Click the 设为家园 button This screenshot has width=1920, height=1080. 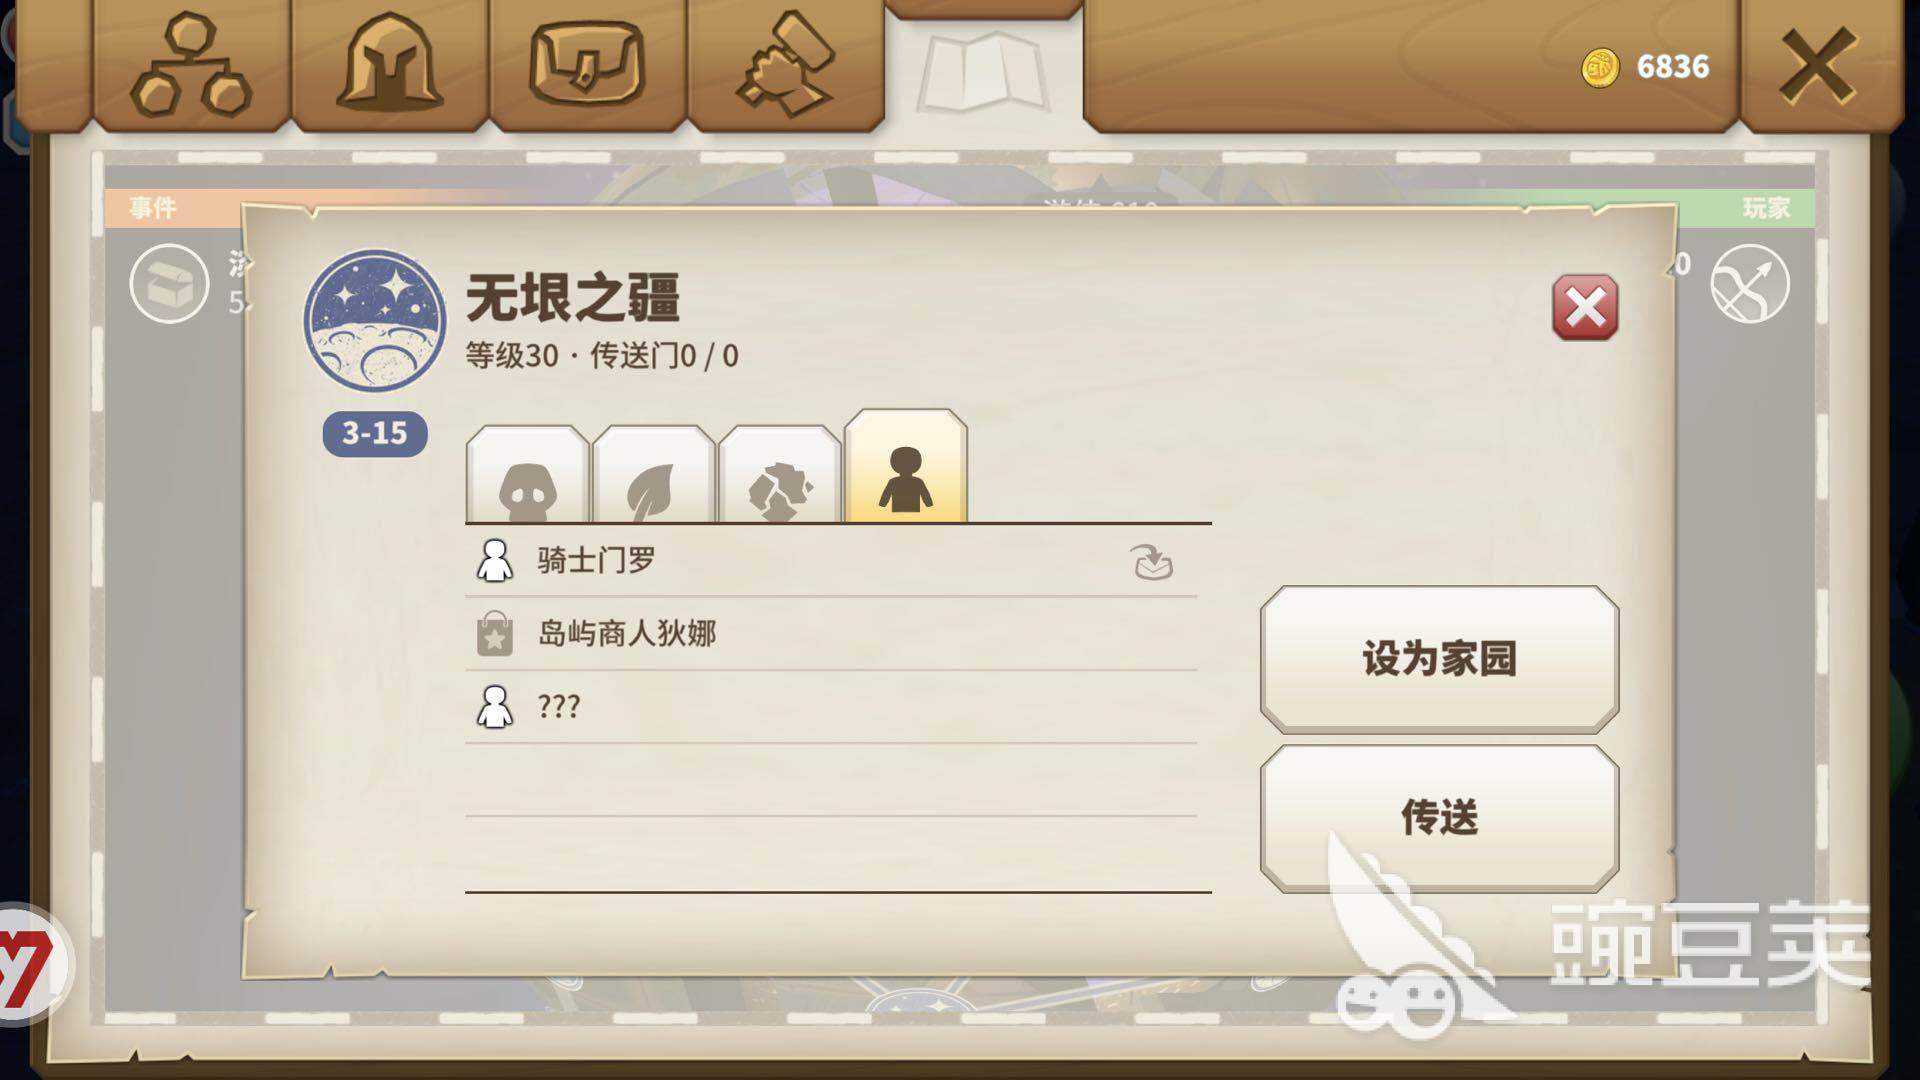point(1439,659)
